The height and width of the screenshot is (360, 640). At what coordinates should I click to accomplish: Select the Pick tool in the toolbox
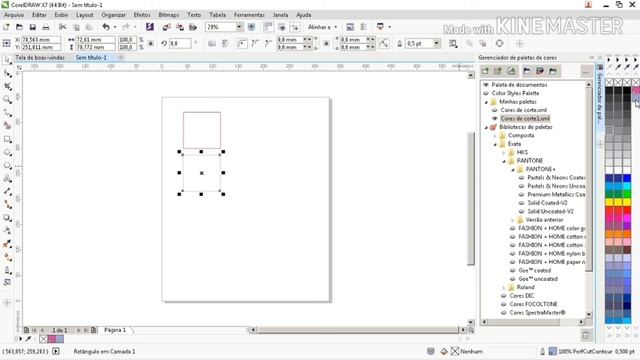[x=7, y=60]
